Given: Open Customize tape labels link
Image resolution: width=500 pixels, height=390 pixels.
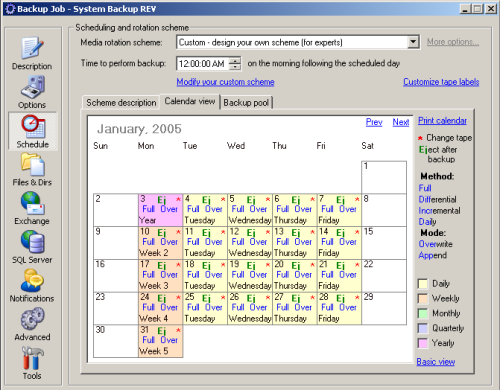Looking at the screenshot, I should click(441, 82).
